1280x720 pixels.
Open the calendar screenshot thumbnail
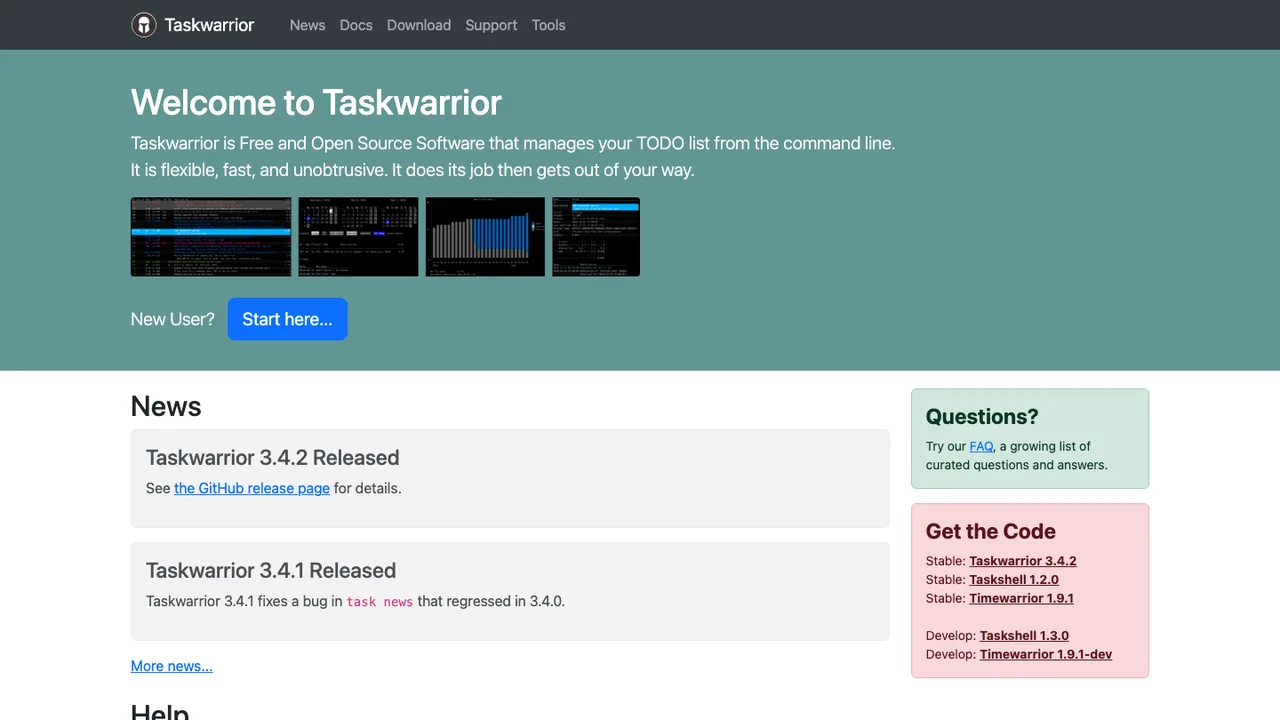pos(358,237)
